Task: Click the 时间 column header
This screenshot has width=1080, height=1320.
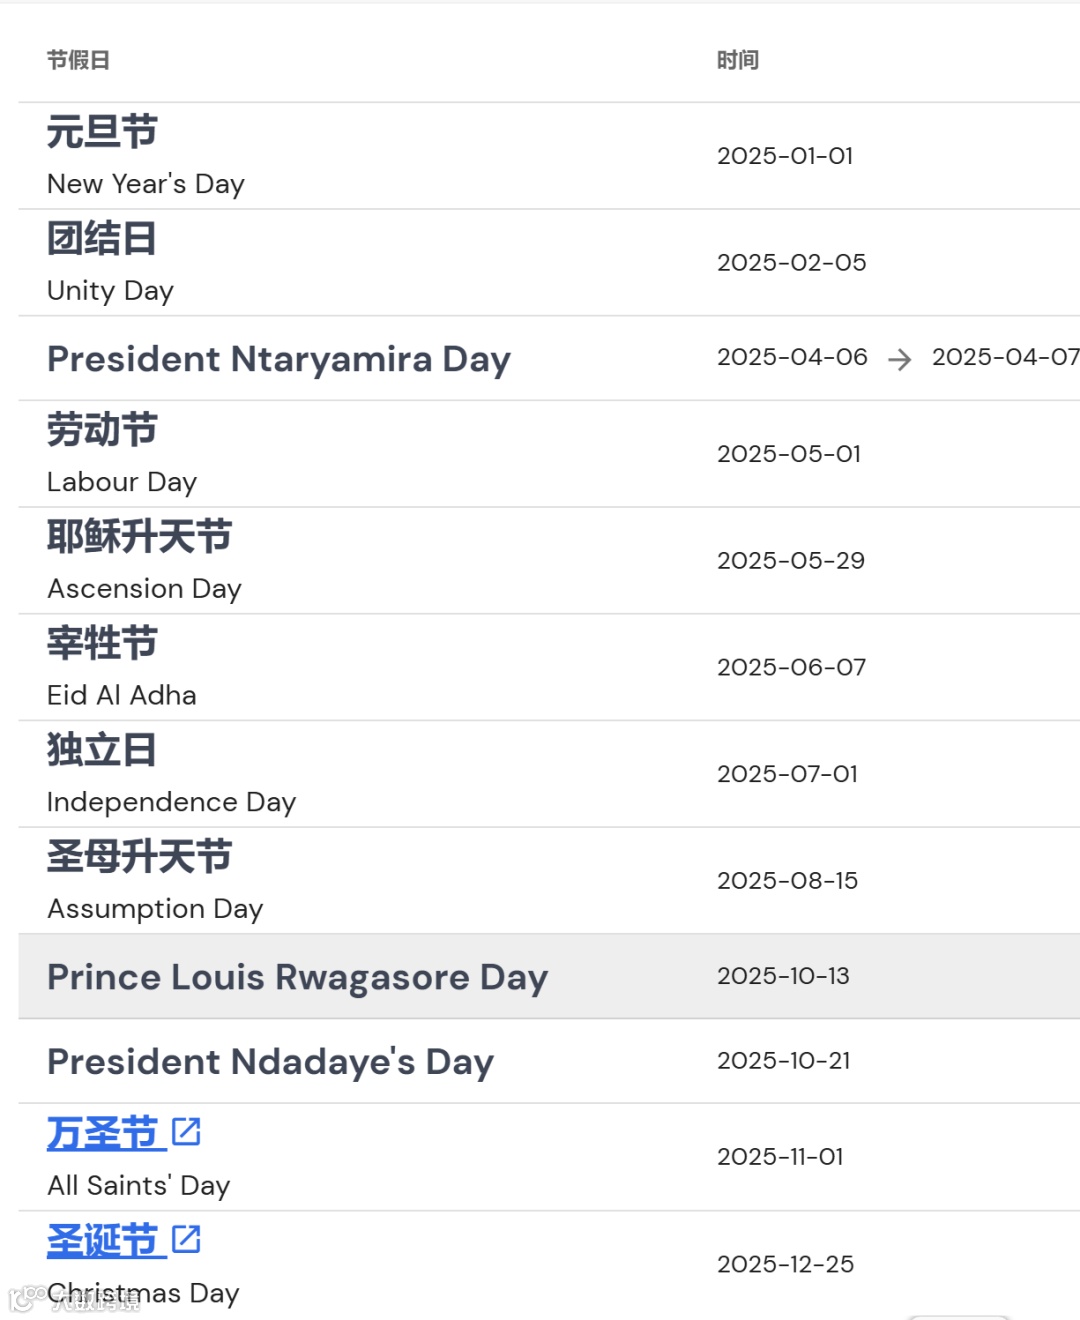Action: click(x=738, y=60)
